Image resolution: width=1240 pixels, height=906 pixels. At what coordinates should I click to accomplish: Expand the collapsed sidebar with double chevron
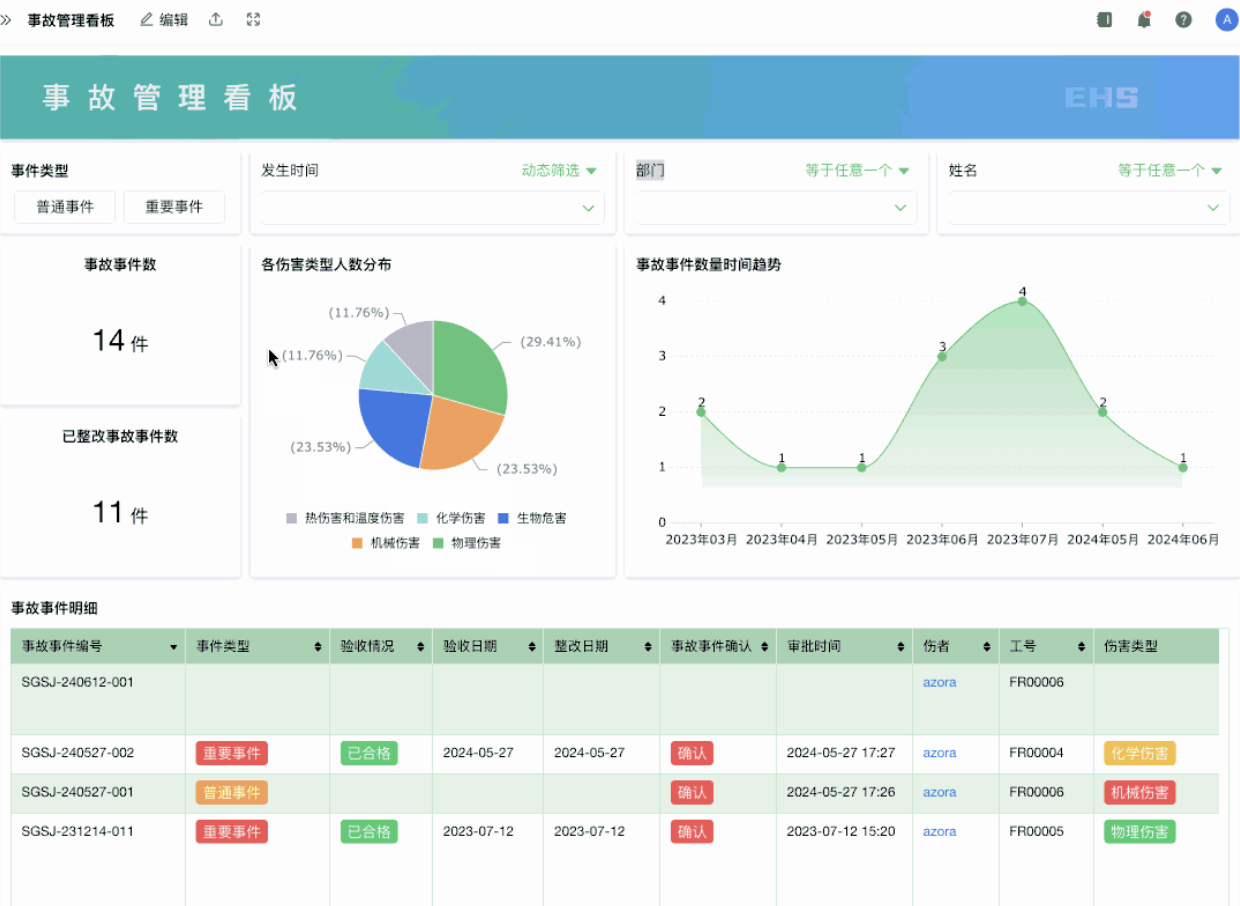tap(7, 20)
